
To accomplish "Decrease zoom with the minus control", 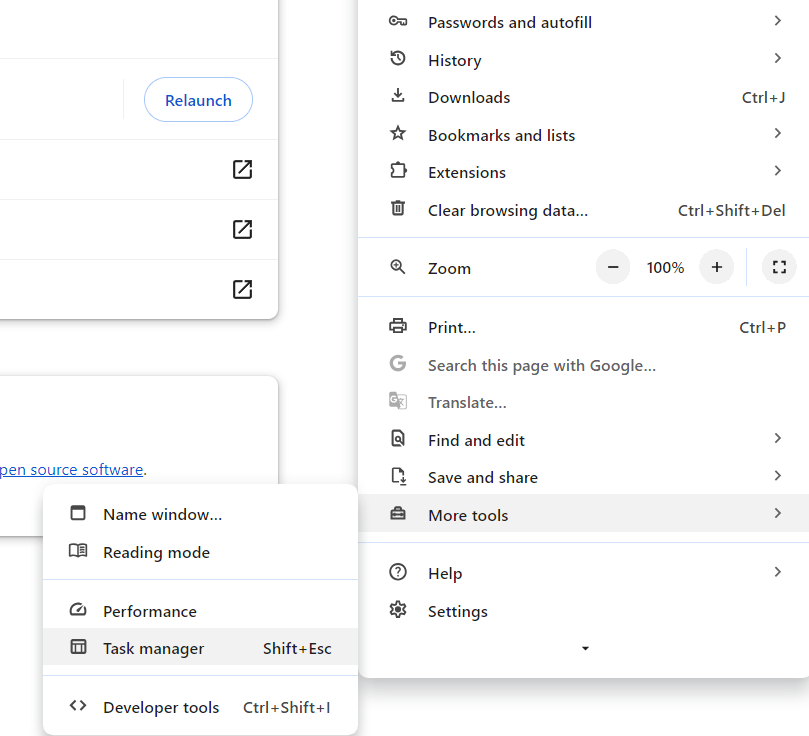I will pyautogui.click(x=613, y=267).
